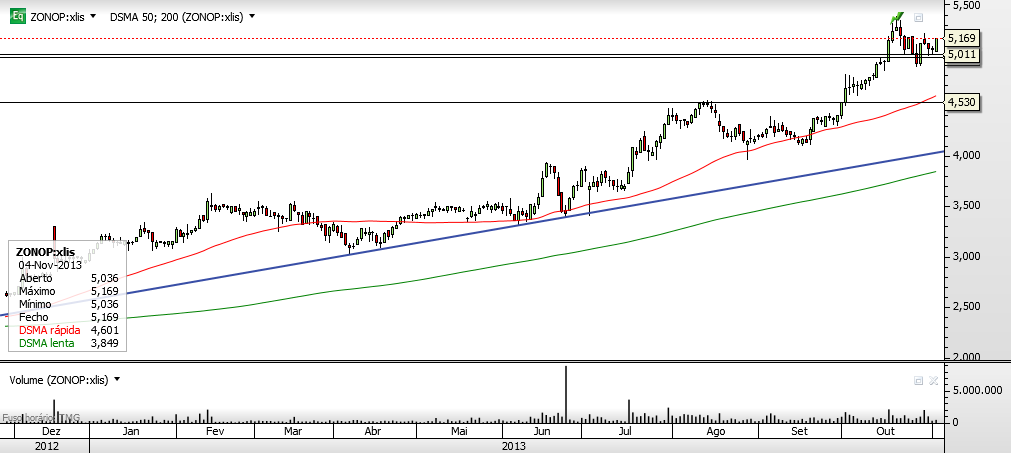Select the Mai month on time axis
The height and width of the screenshot is (453, 1011).
tap(458, 431)
